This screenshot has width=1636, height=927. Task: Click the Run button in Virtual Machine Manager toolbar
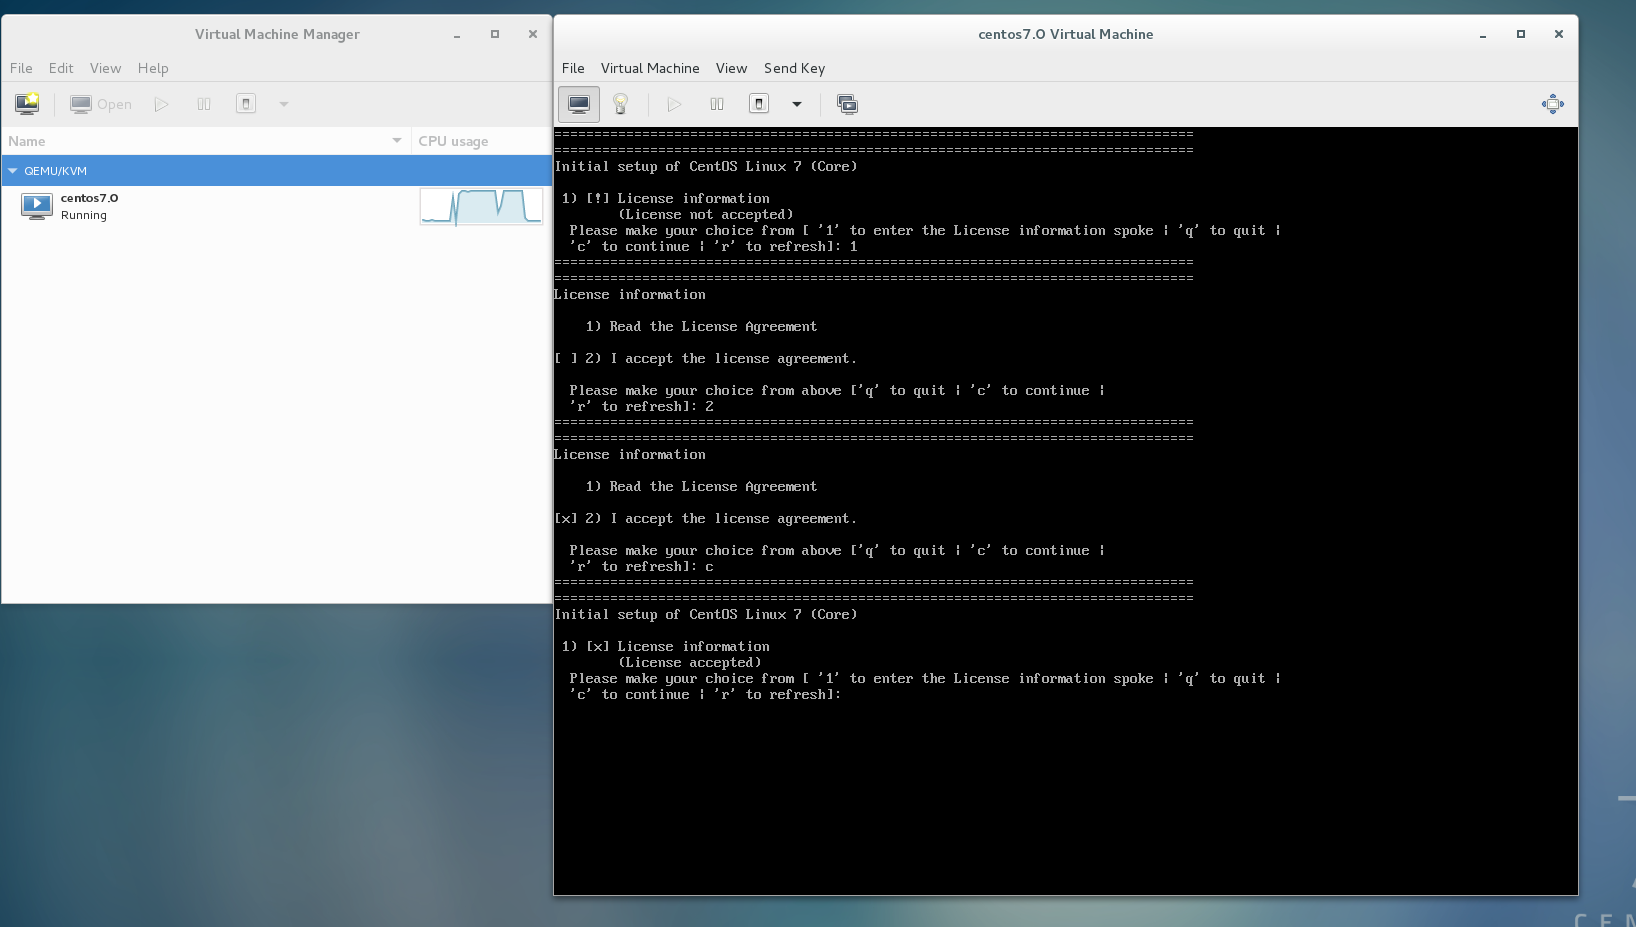pos(161,104)
